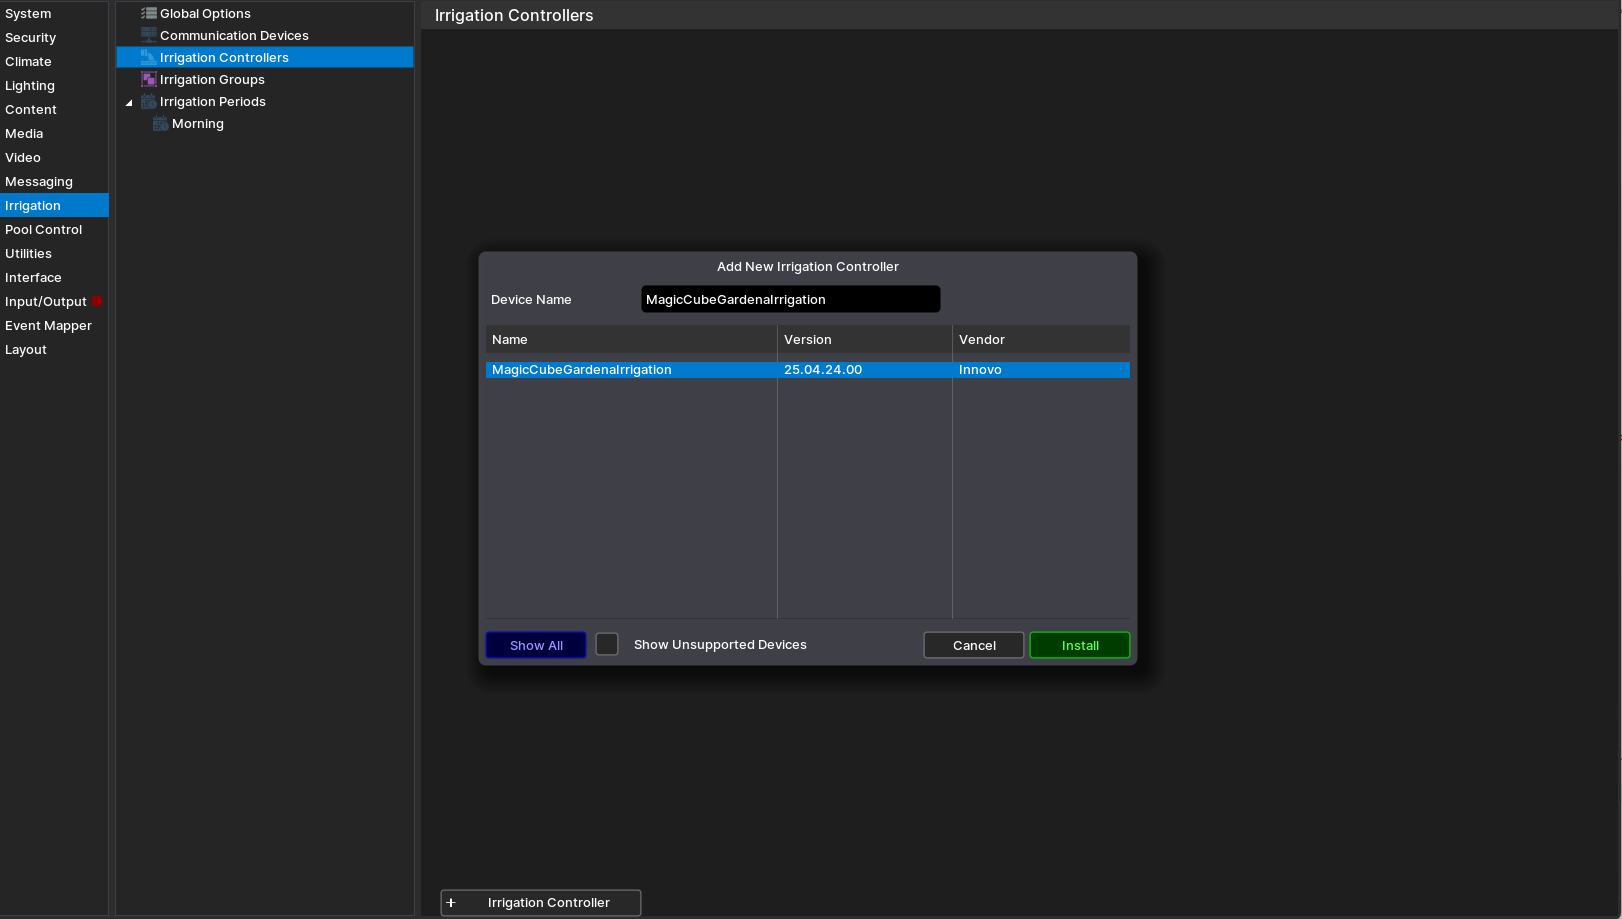The height and width of the screenshot is (919, 1622).
Task: Sort the device list by Vendor column
Action: click(1041, 339)
